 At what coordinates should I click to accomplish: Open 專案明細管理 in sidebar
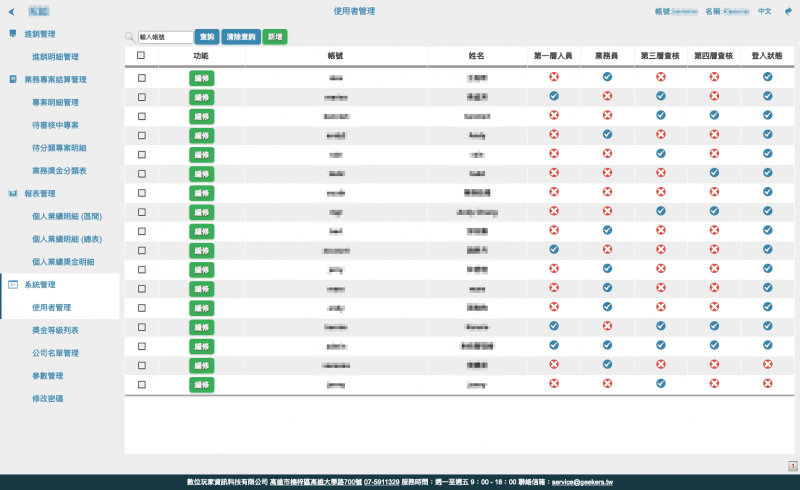point(55,102)
